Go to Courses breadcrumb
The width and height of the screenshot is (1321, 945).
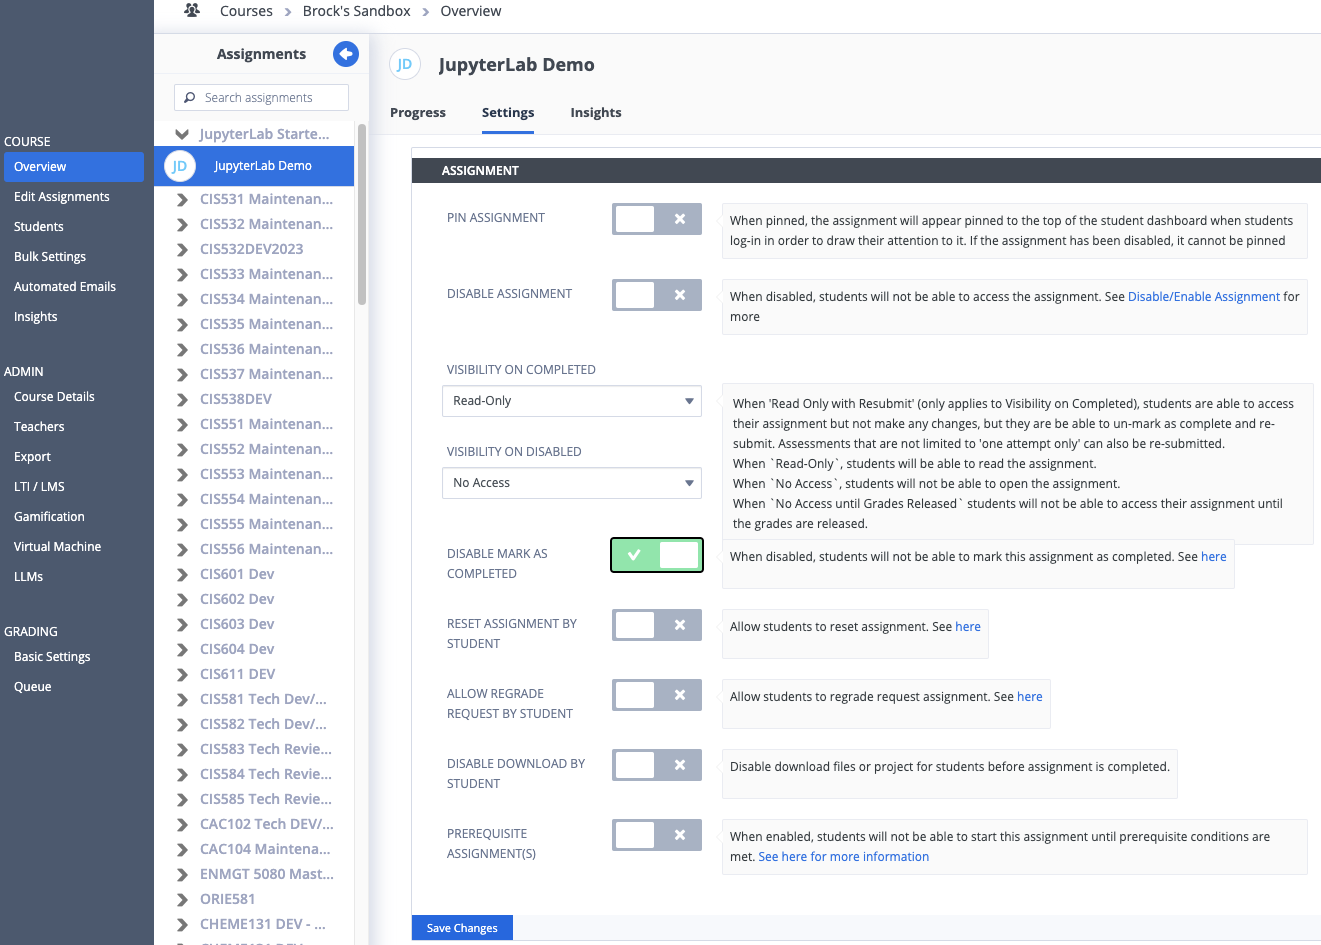pyautogui.click(x=246, y=11)
